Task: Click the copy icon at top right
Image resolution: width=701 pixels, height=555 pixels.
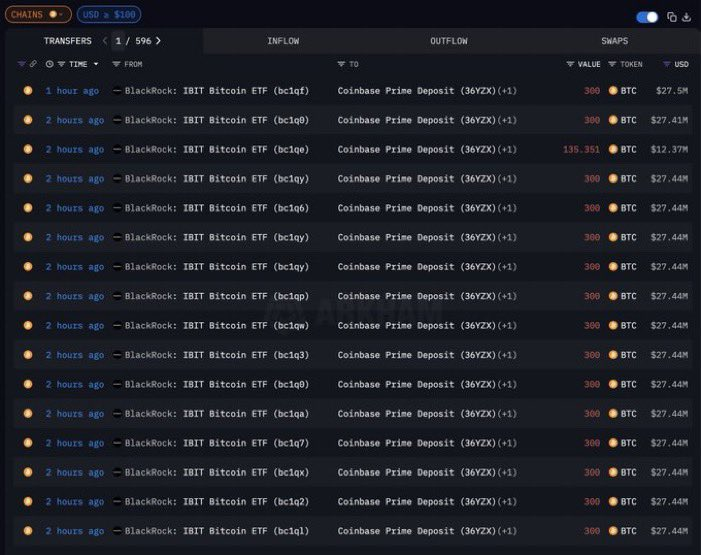Action: [x=672, y=17]
